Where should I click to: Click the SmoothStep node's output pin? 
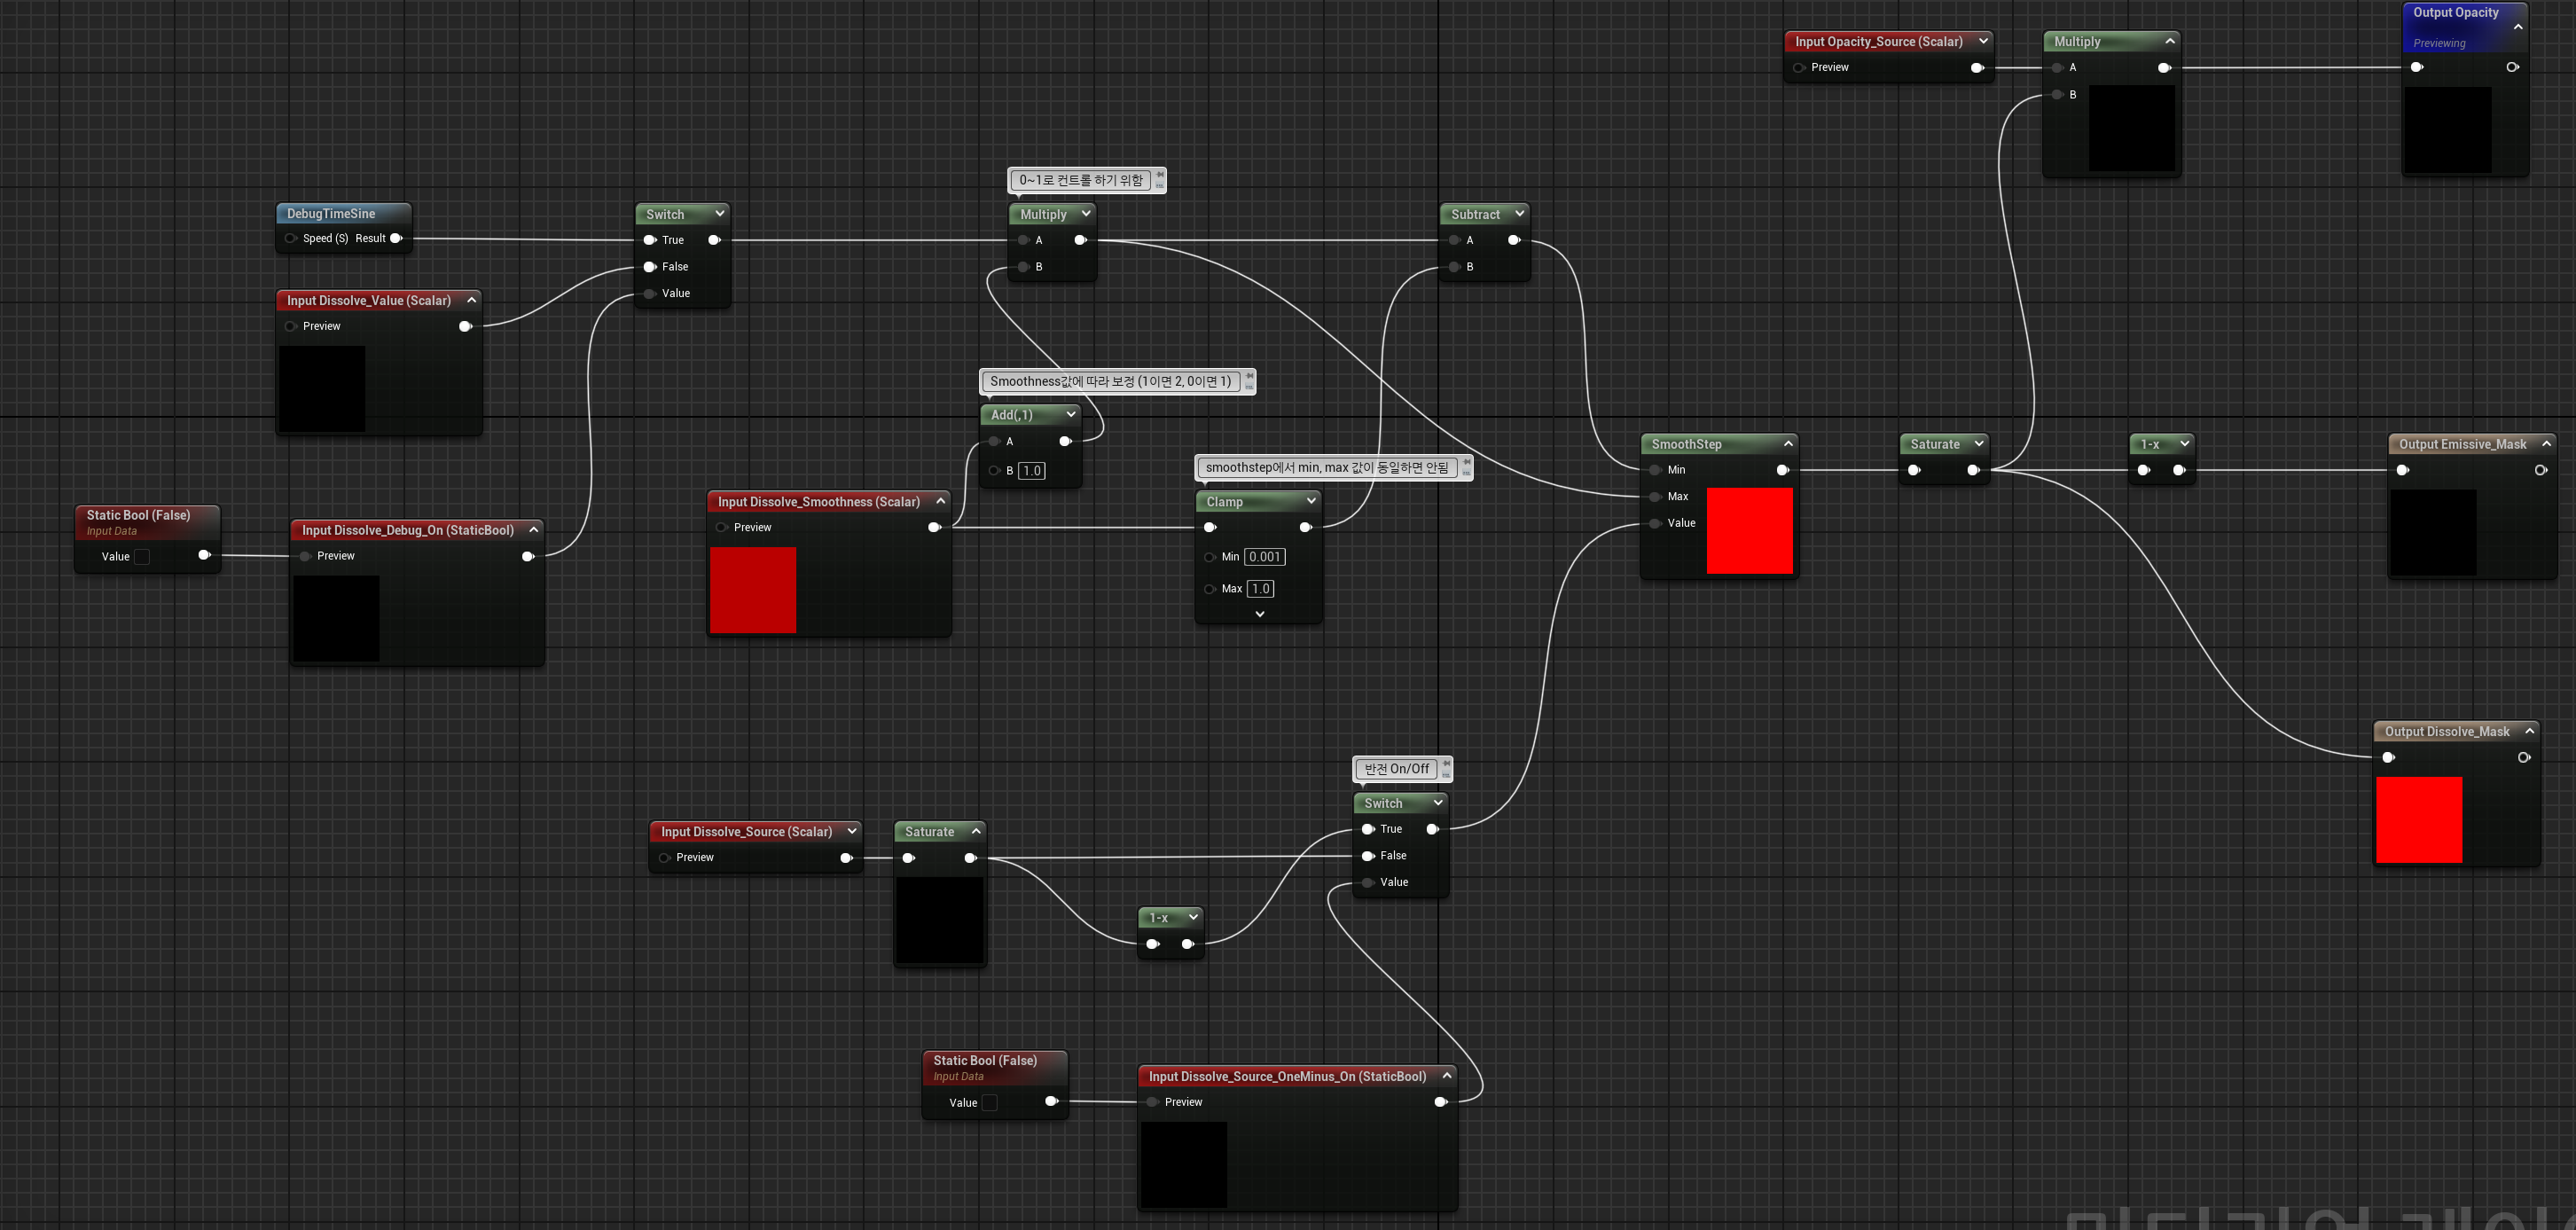(x=1782, y=470)
